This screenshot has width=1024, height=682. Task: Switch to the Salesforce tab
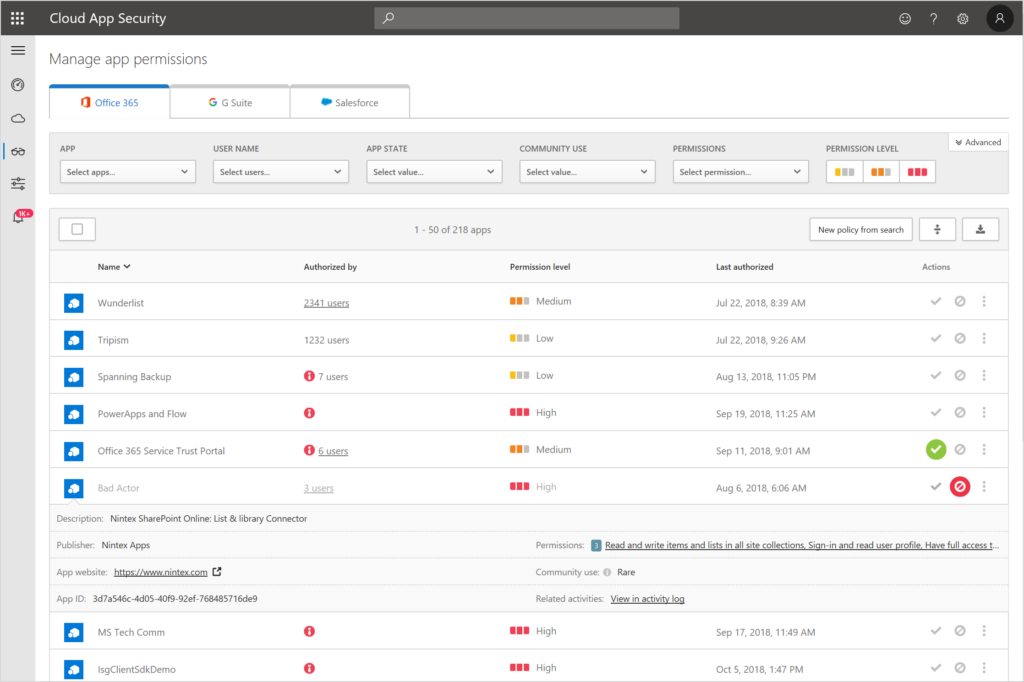(349, 101)
